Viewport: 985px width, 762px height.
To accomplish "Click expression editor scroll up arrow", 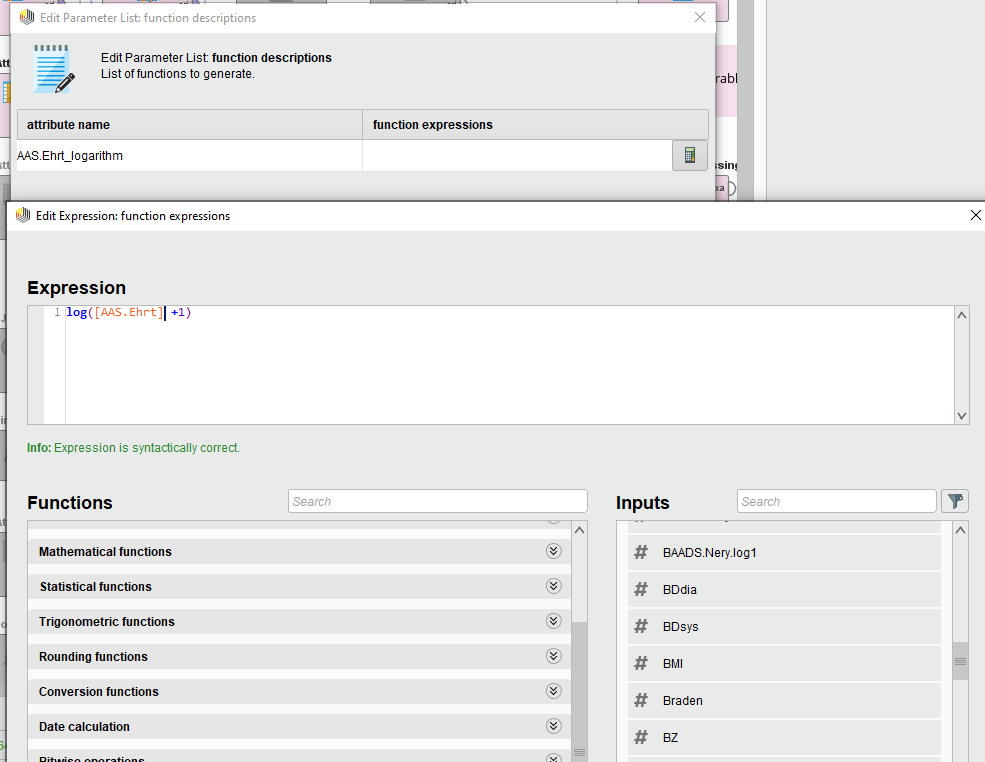I will click(x=961, y=315).
